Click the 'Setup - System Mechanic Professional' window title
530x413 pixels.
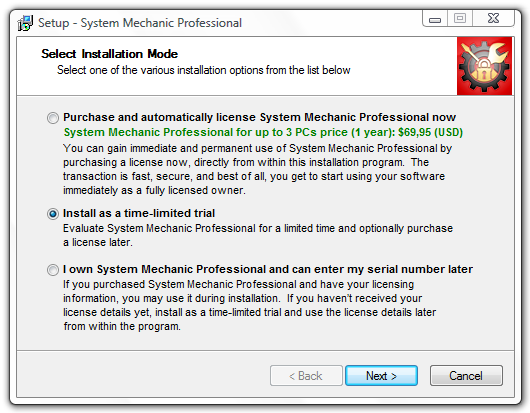[140, 23]
